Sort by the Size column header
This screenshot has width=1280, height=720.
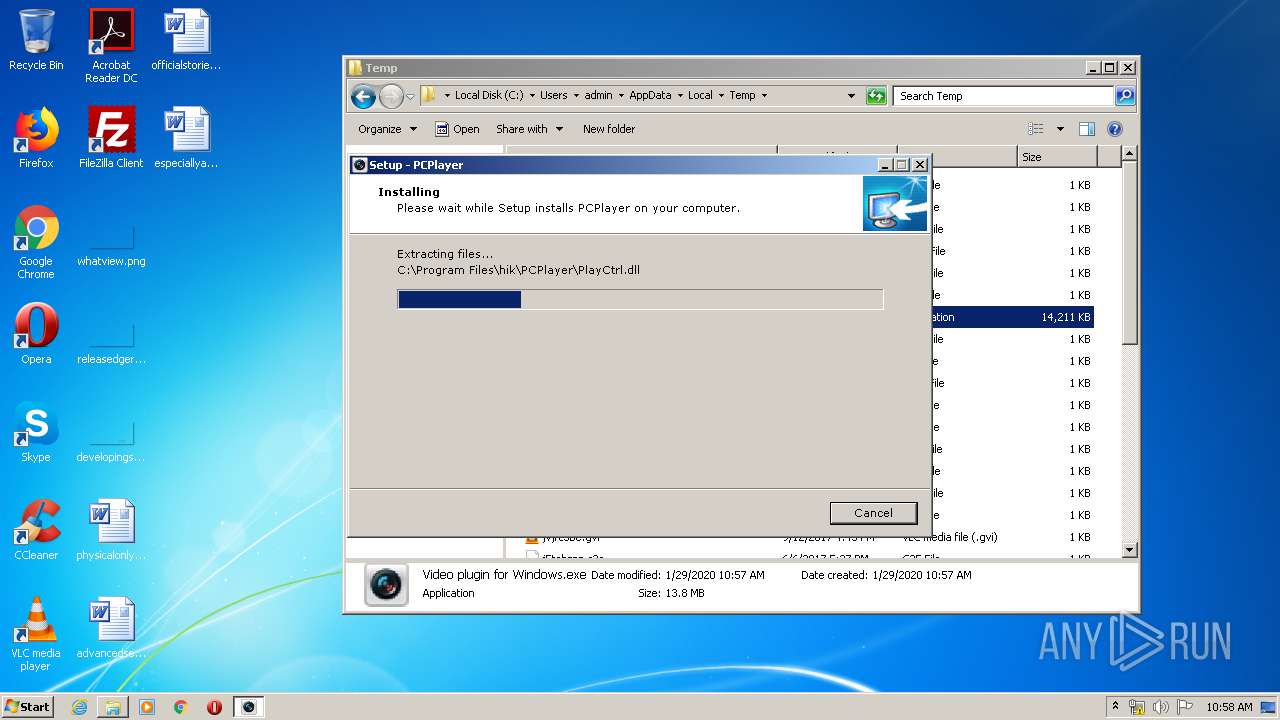[x=1057, y=157]
